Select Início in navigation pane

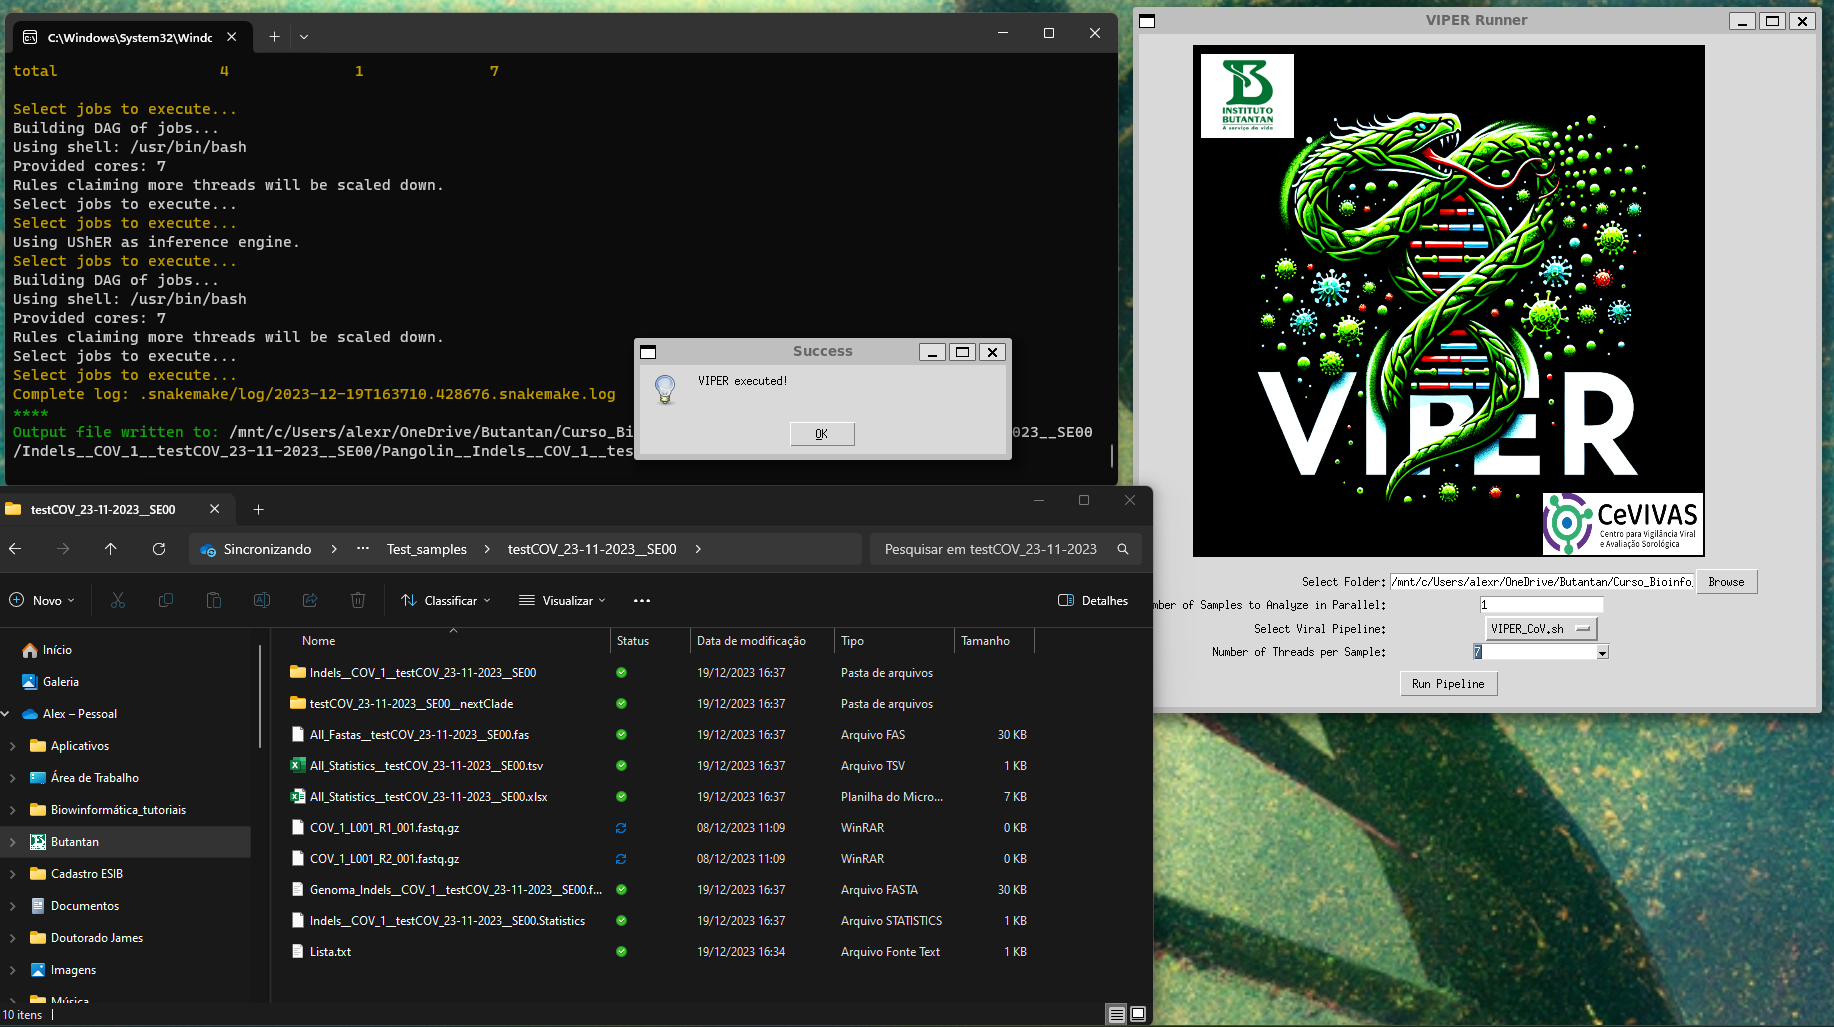click(x=57, y=650)
